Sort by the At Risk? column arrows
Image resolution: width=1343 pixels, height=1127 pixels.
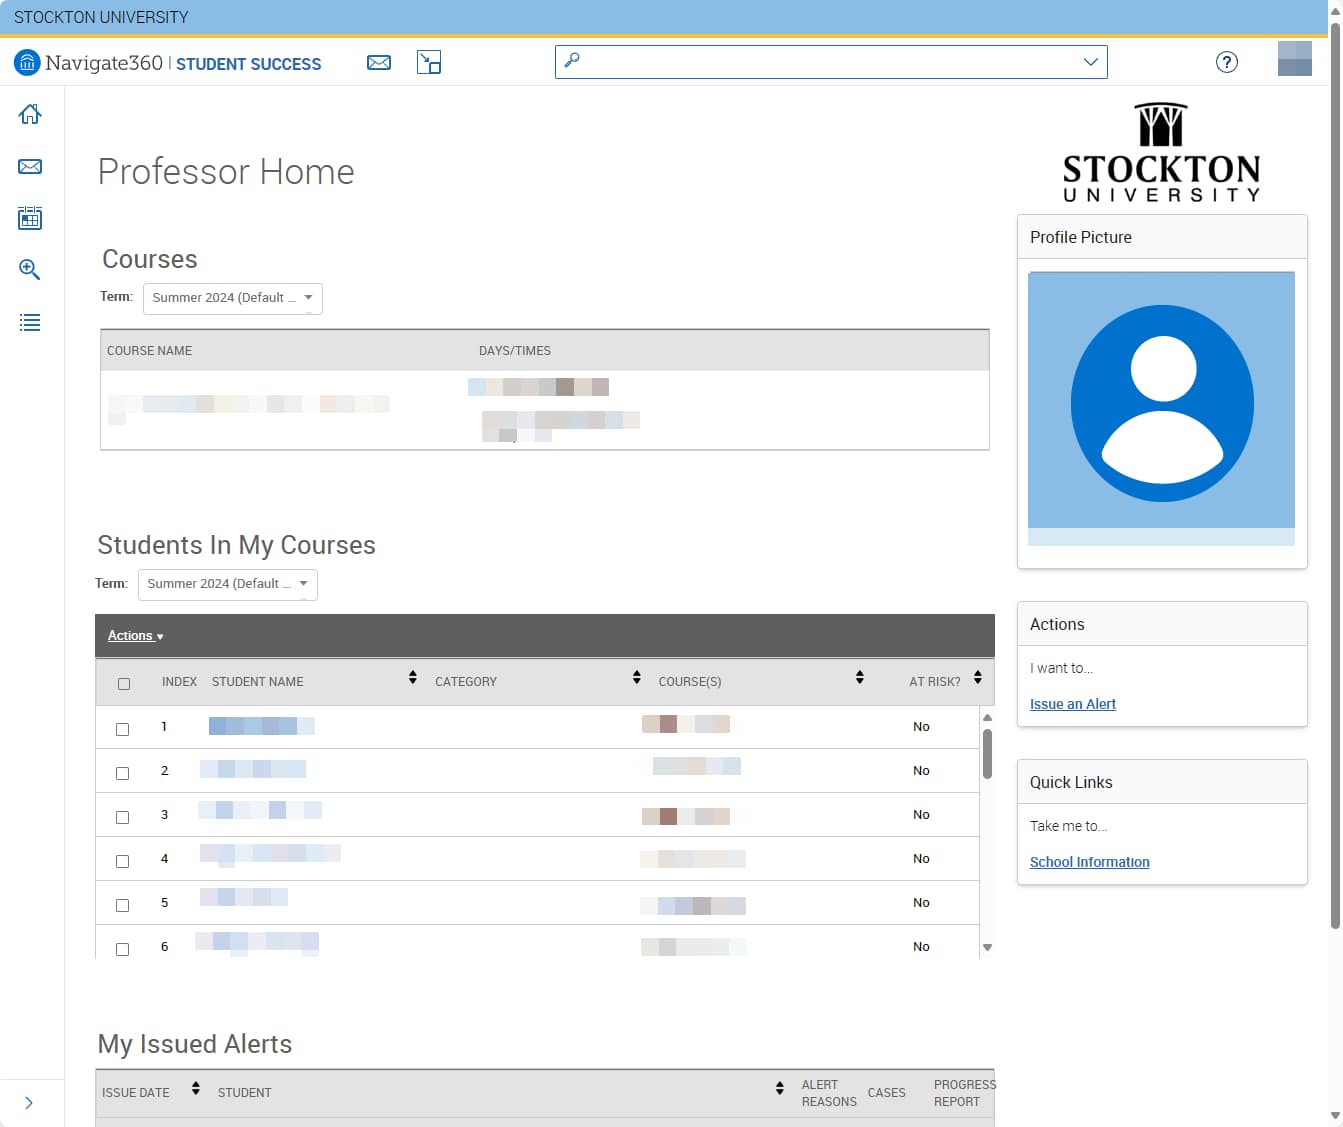[978, 678]
